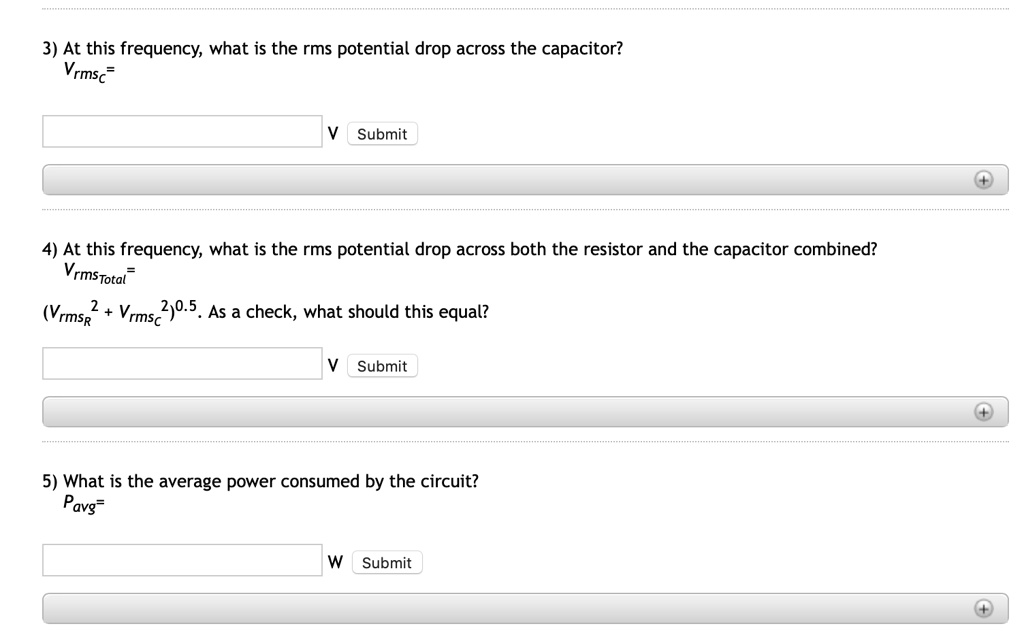This screenshot has height=637, width=1024.
Task: Click Submit beside question 3's V field
Action: click(381, 133)
